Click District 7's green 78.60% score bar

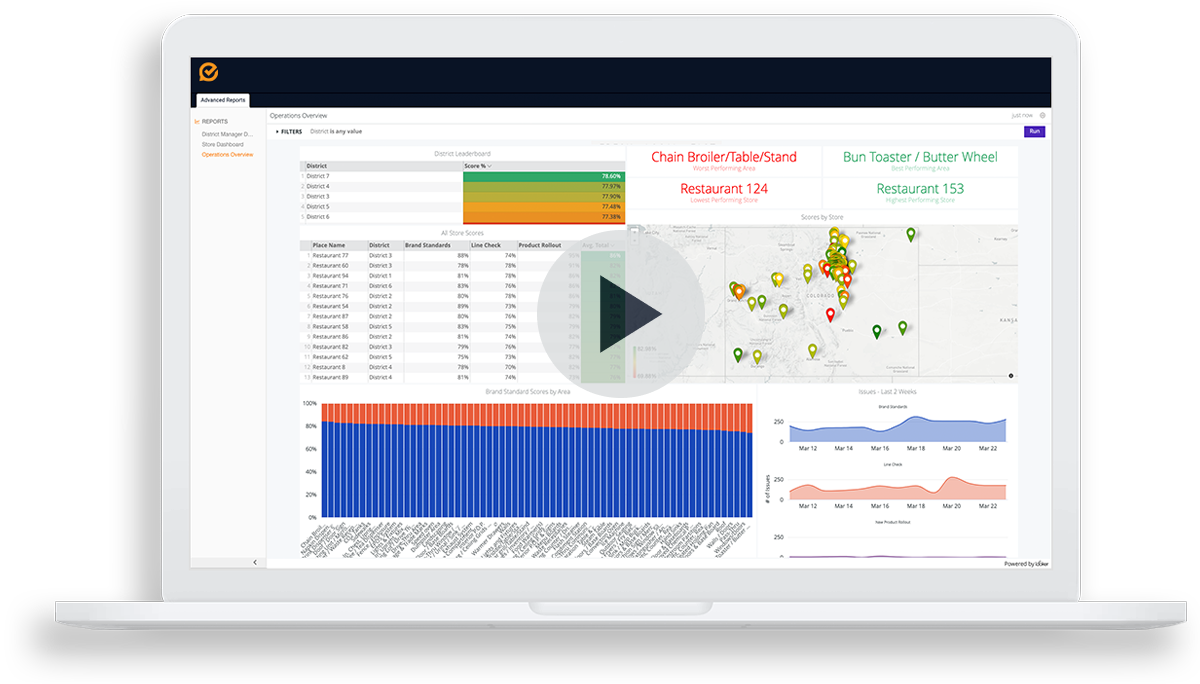[x=540, y=175]
